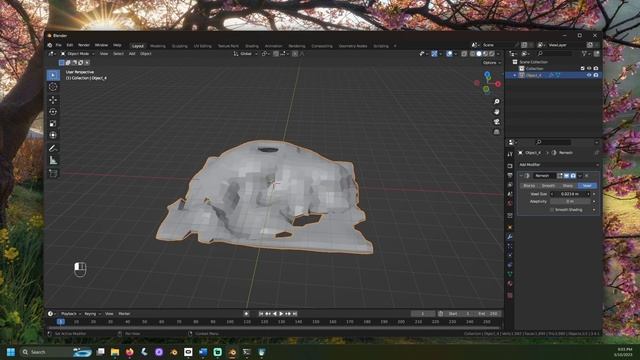Toggle camera view icon in viewport

[x=497, y=122]
